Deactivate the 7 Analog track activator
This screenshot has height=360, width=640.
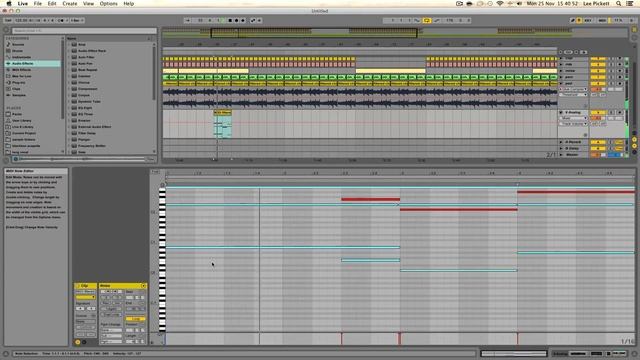click(598, 112)
